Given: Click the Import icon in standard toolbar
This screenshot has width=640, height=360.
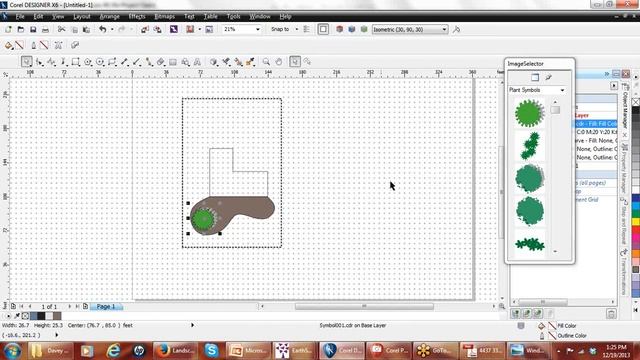Looking at the screenshot, I should coord(145,29).
